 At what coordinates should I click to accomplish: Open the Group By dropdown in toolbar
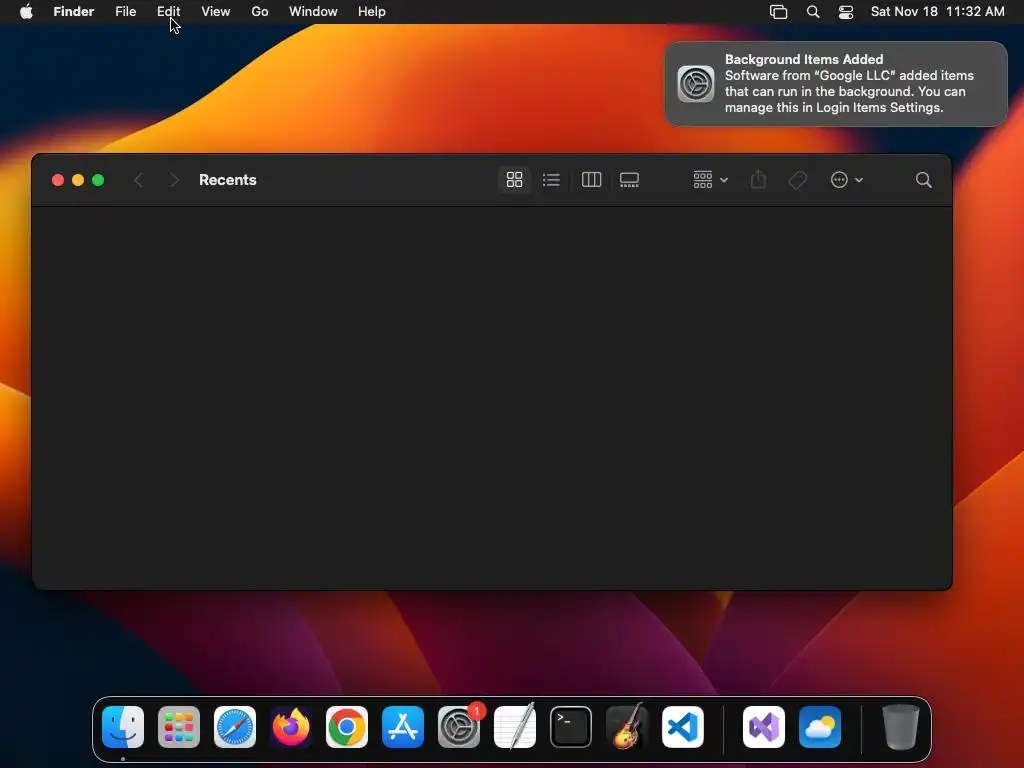[711, 180]
